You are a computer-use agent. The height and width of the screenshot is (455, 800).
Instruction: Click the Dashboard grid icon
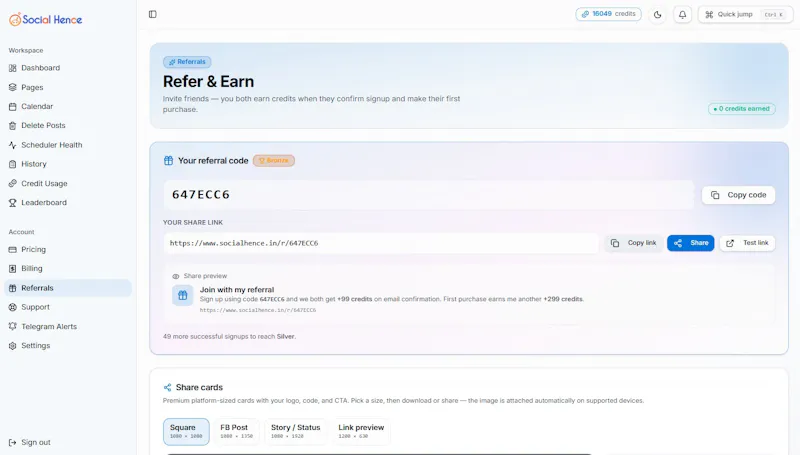[13, 68]
